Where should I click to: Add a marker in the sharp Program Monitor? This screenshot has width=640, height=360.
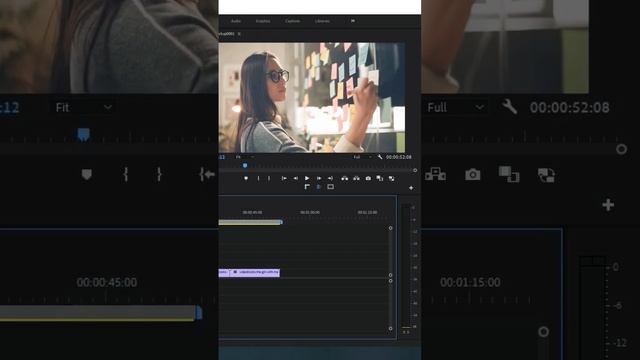click(x=246, y=178)
